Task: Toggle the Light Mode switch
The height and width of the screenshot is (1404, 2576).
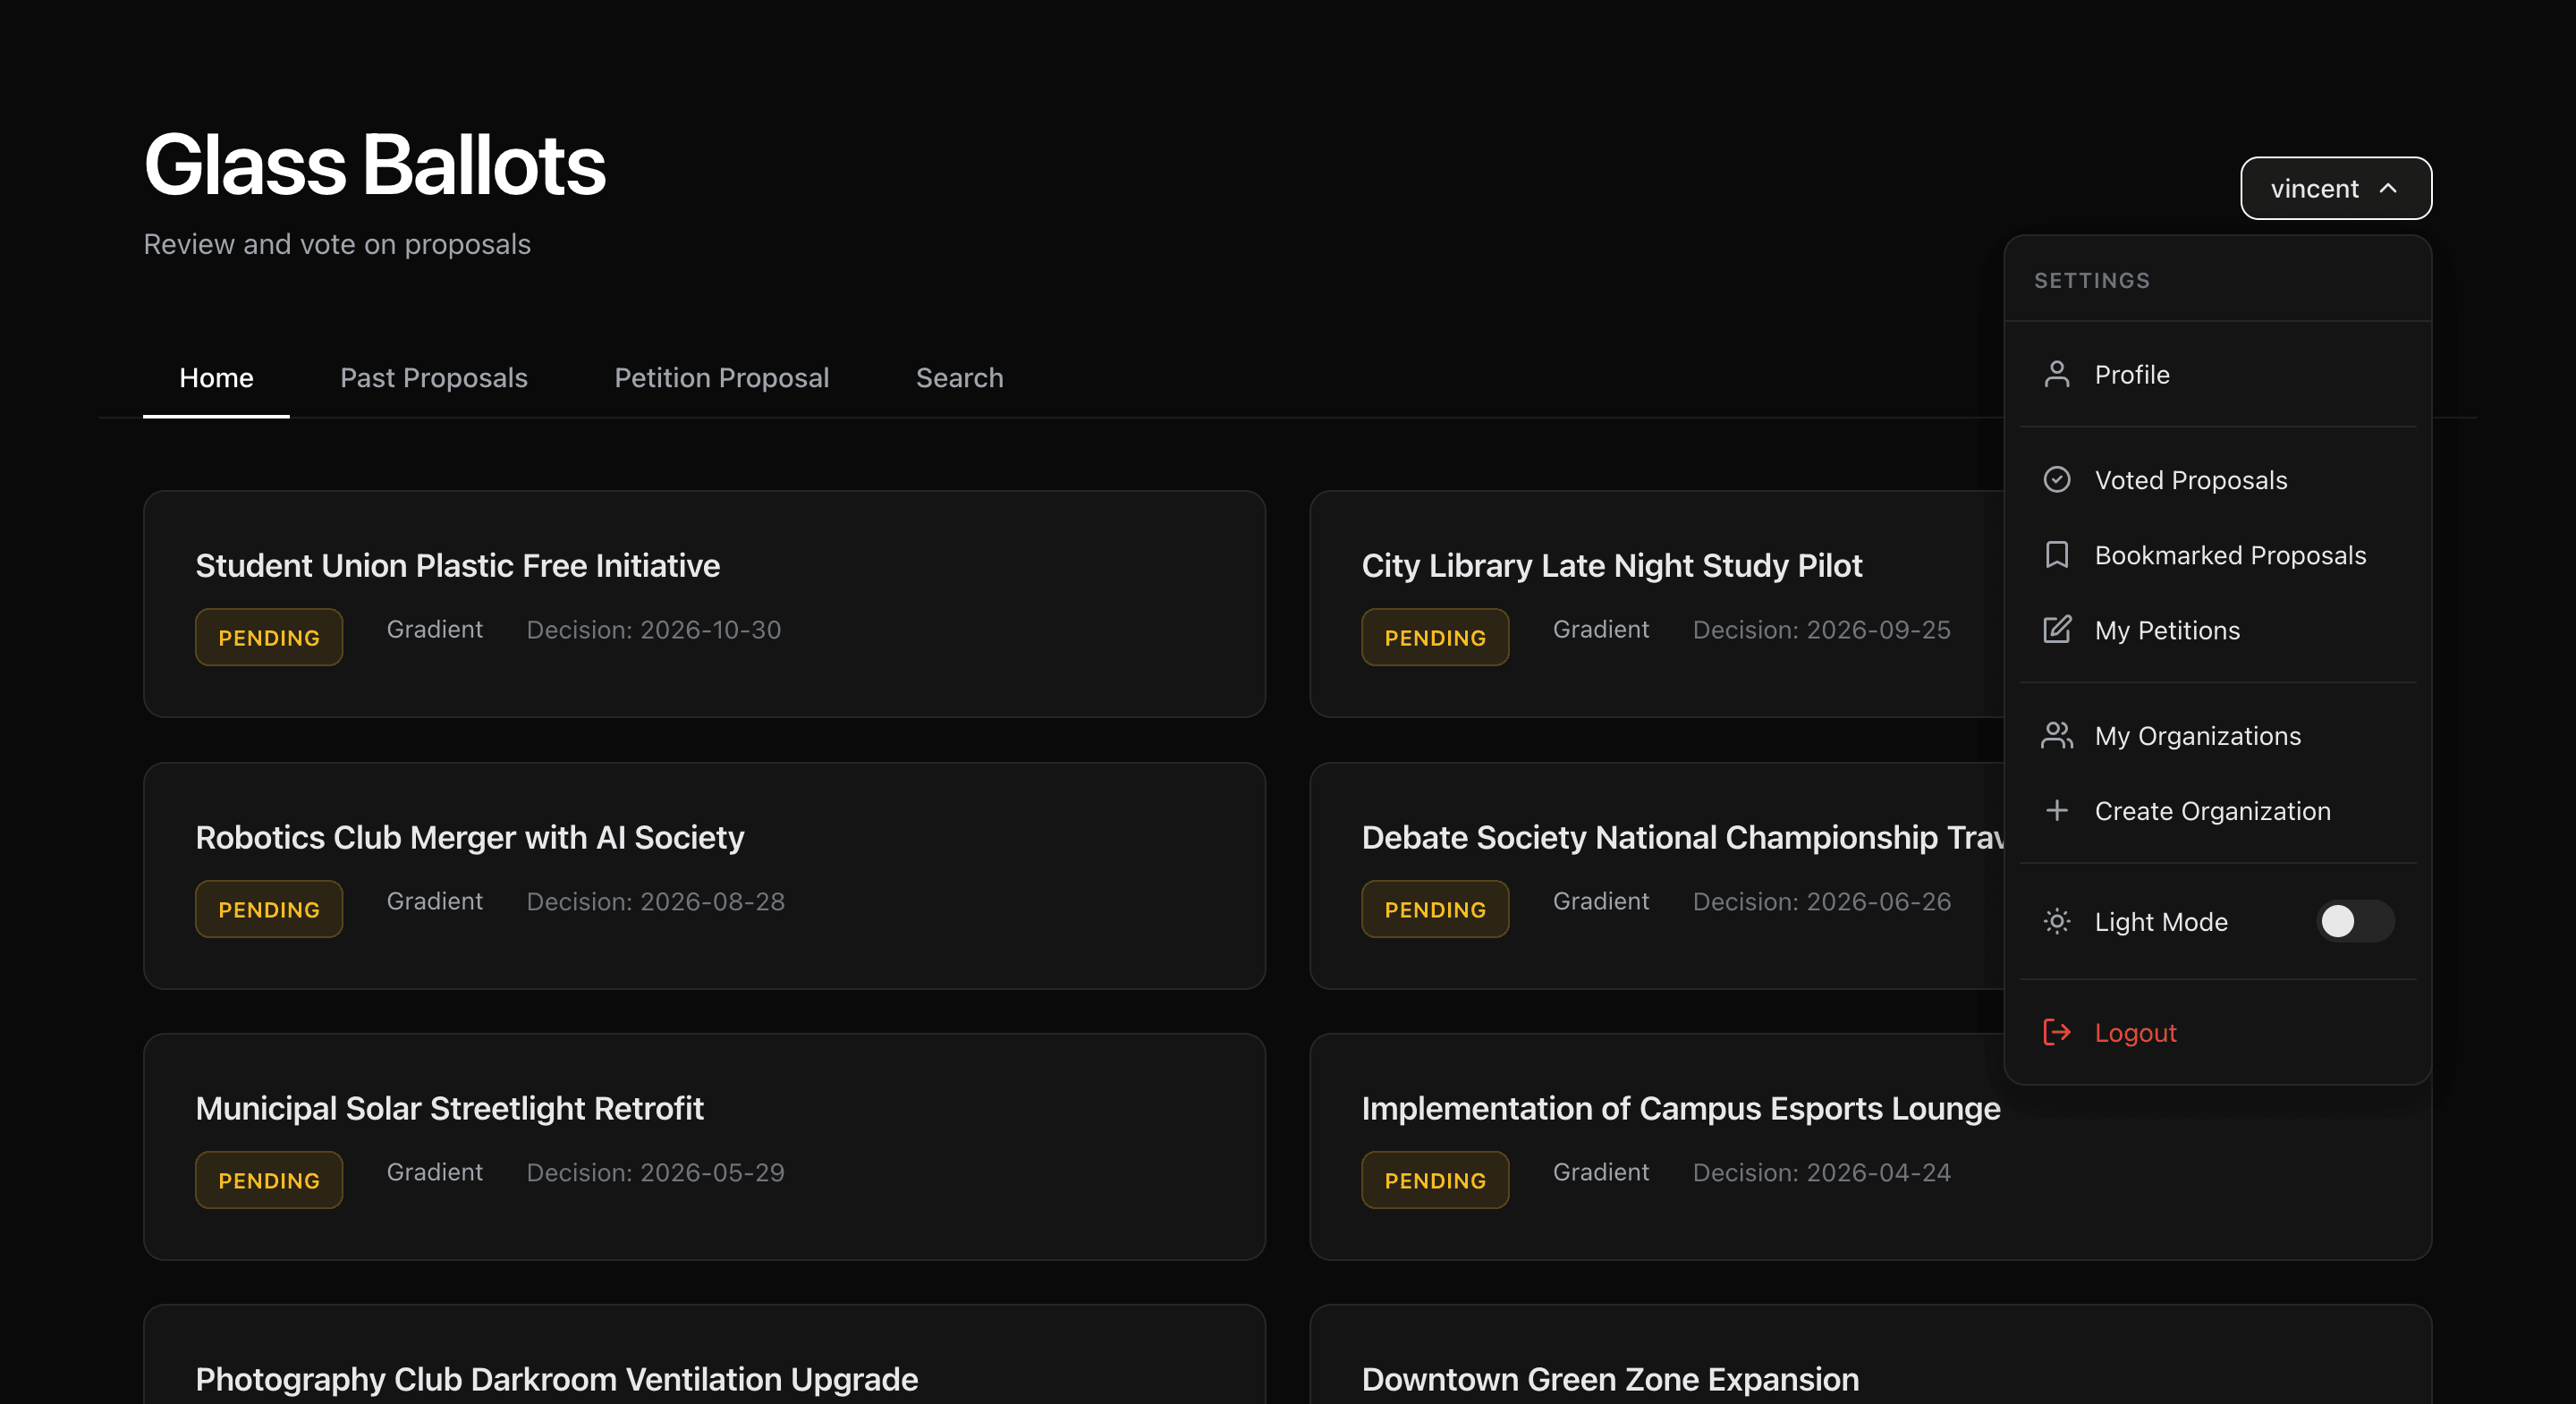Action: (x=2354, y=921)
